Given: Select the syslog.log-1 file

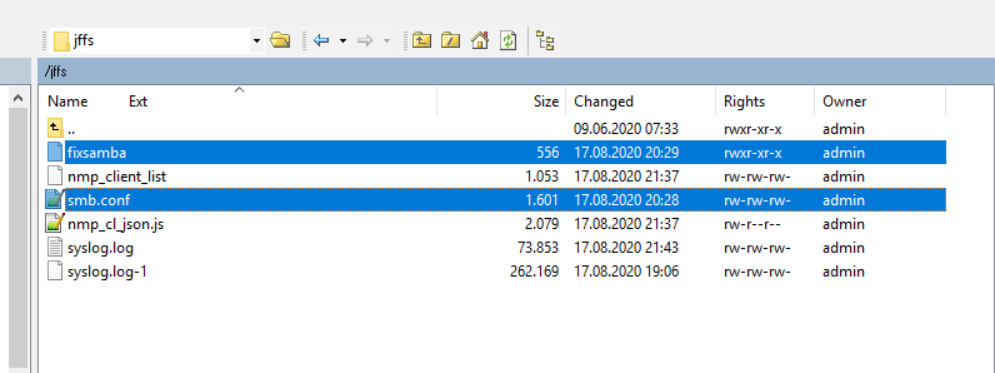Looking at the screenshot, I should [x=496, y=272].
